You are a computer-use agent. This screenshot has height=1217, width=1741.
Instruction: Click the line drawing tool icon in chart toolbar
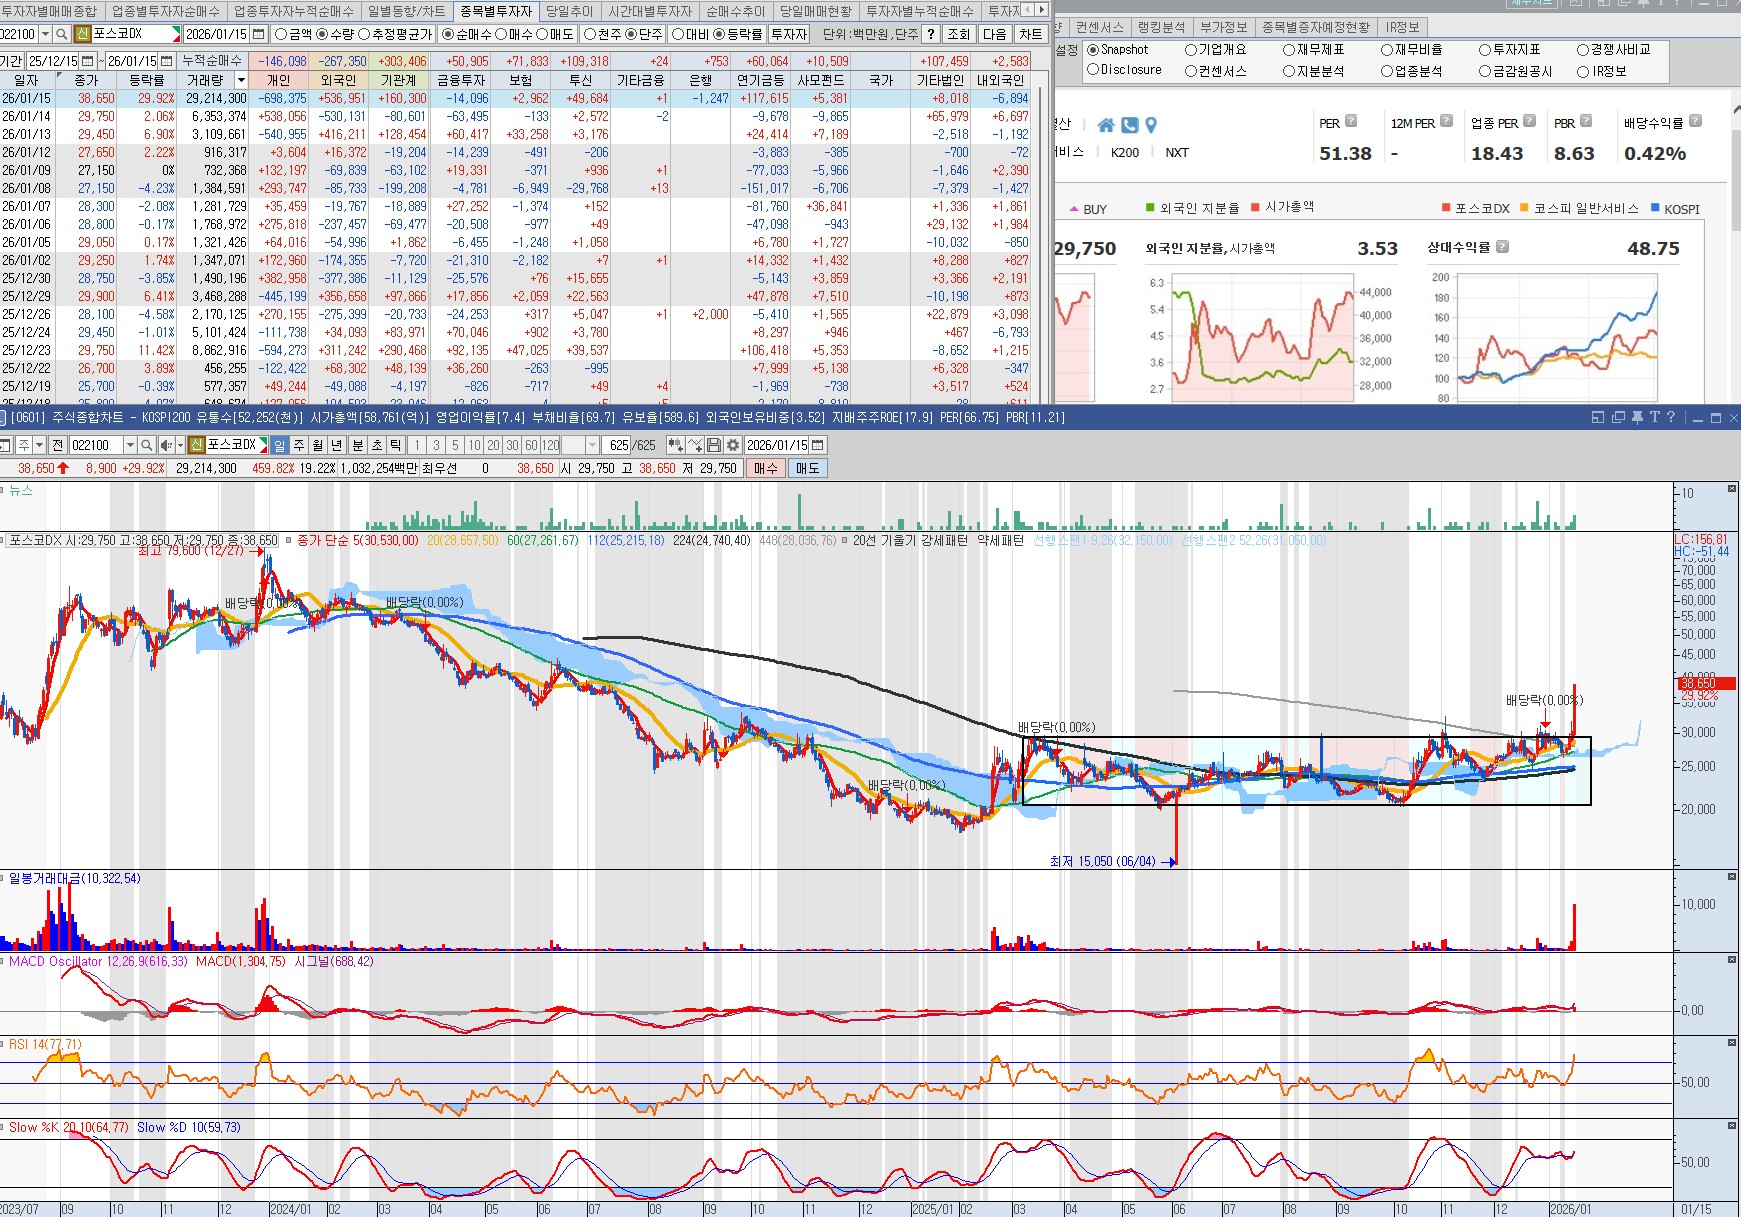coord(695,445)
